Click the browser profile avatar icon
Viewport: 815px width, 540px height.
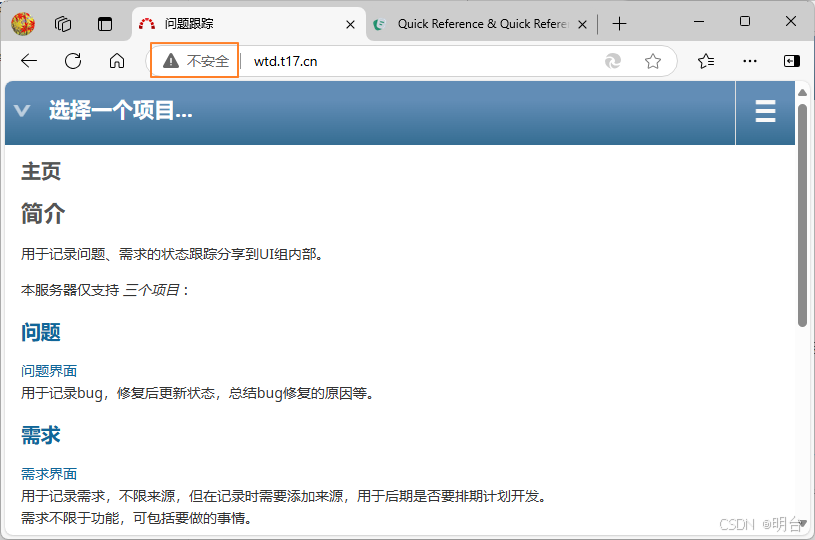[x=23, y=24]
